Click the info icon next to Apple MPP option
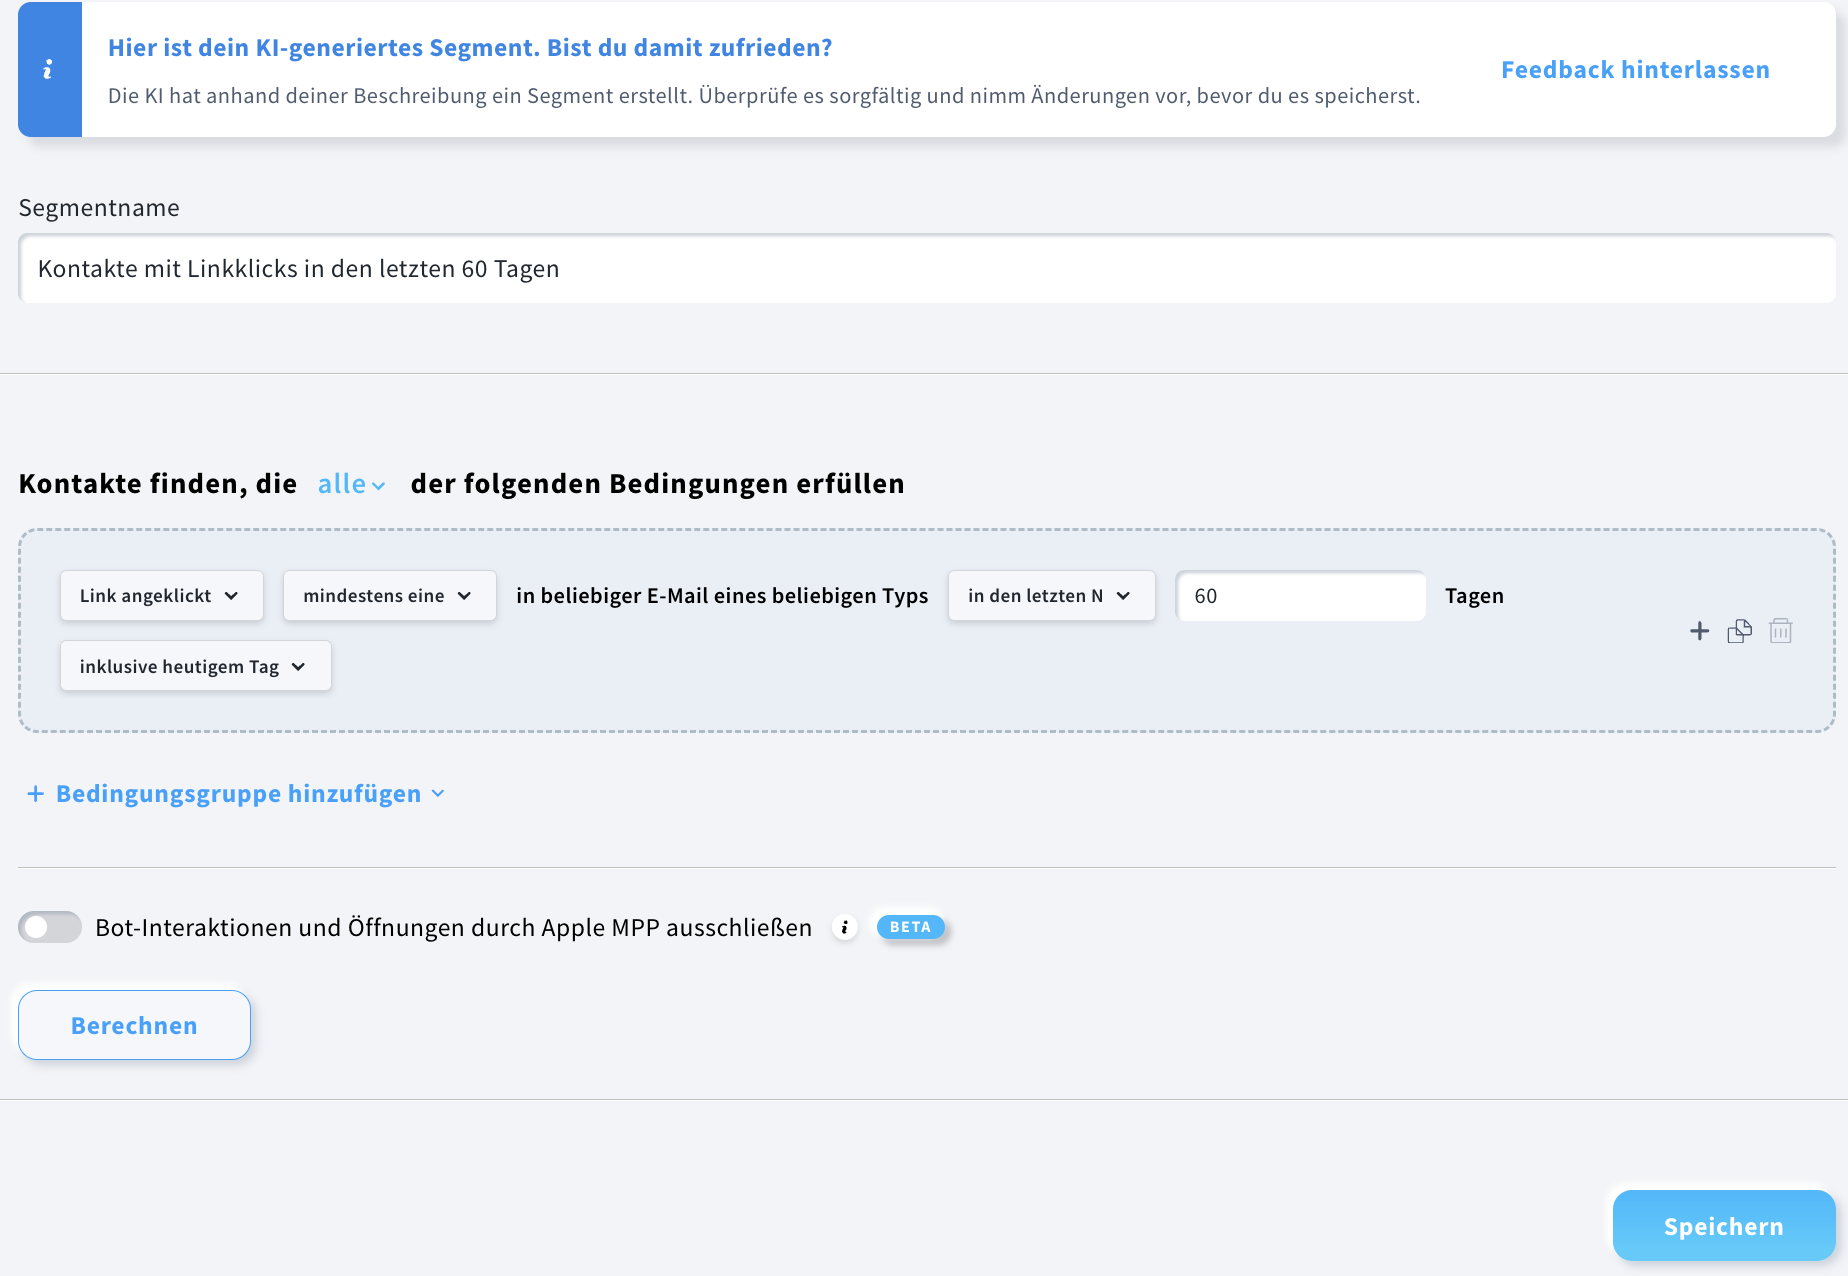 click(845, 927)
